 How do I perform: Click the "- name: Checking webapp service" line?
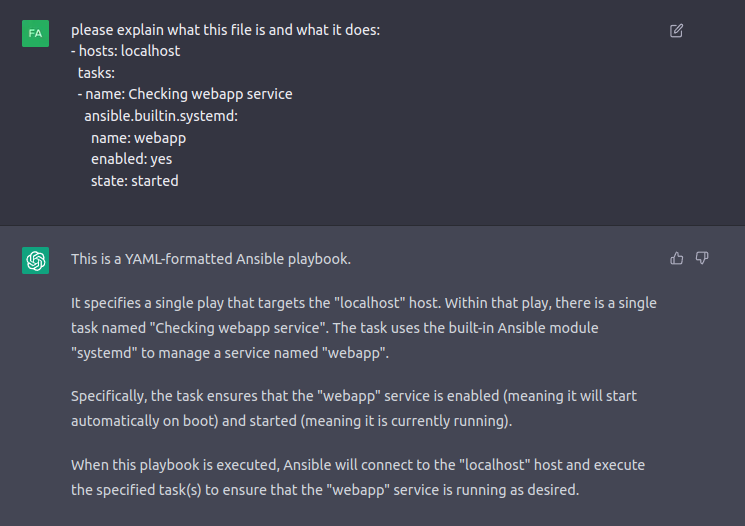tap(184, 94)
